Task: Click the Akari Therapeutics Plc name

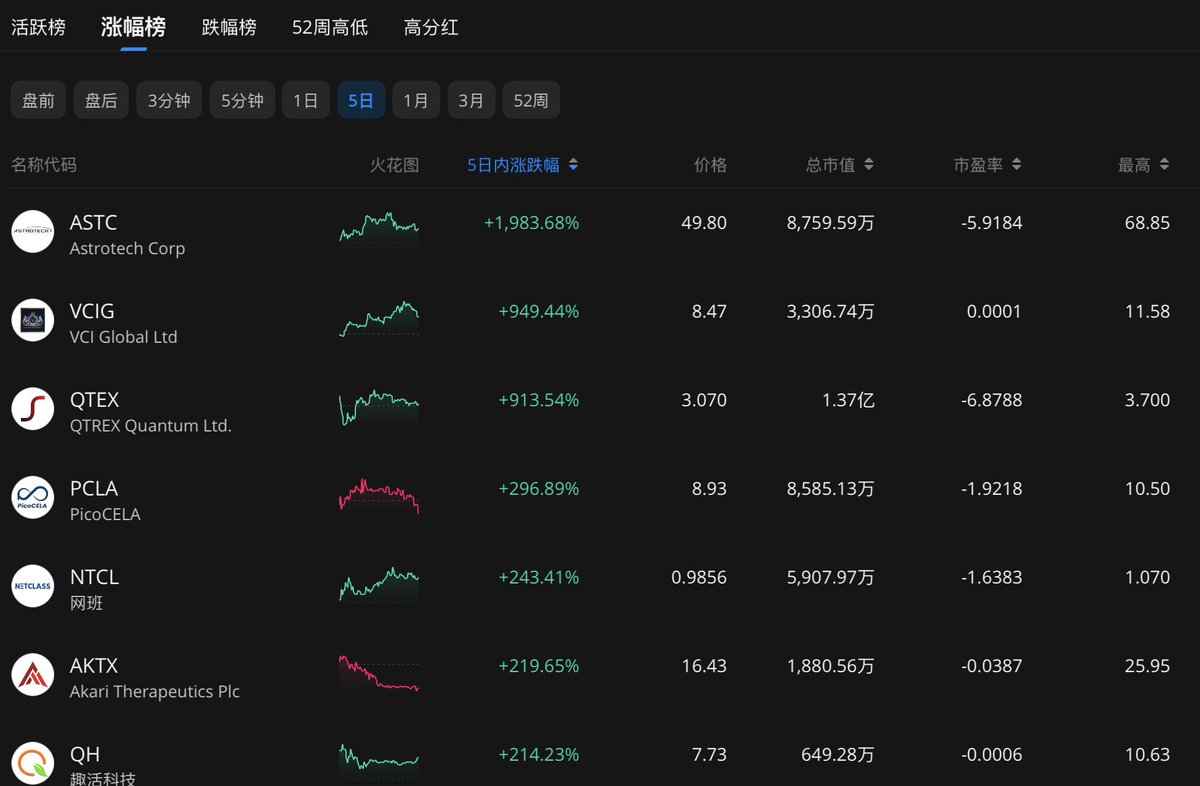Action: coord(155,691)
